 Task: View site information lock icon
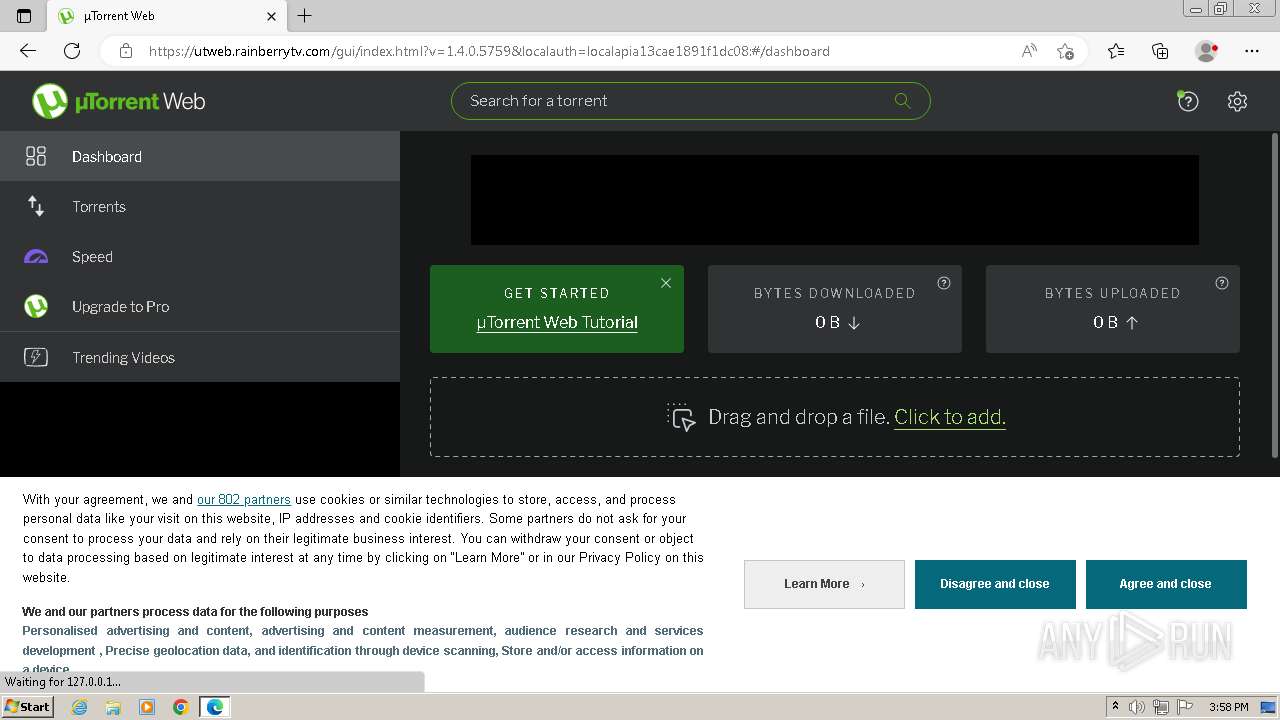click(x=126, y=51)
